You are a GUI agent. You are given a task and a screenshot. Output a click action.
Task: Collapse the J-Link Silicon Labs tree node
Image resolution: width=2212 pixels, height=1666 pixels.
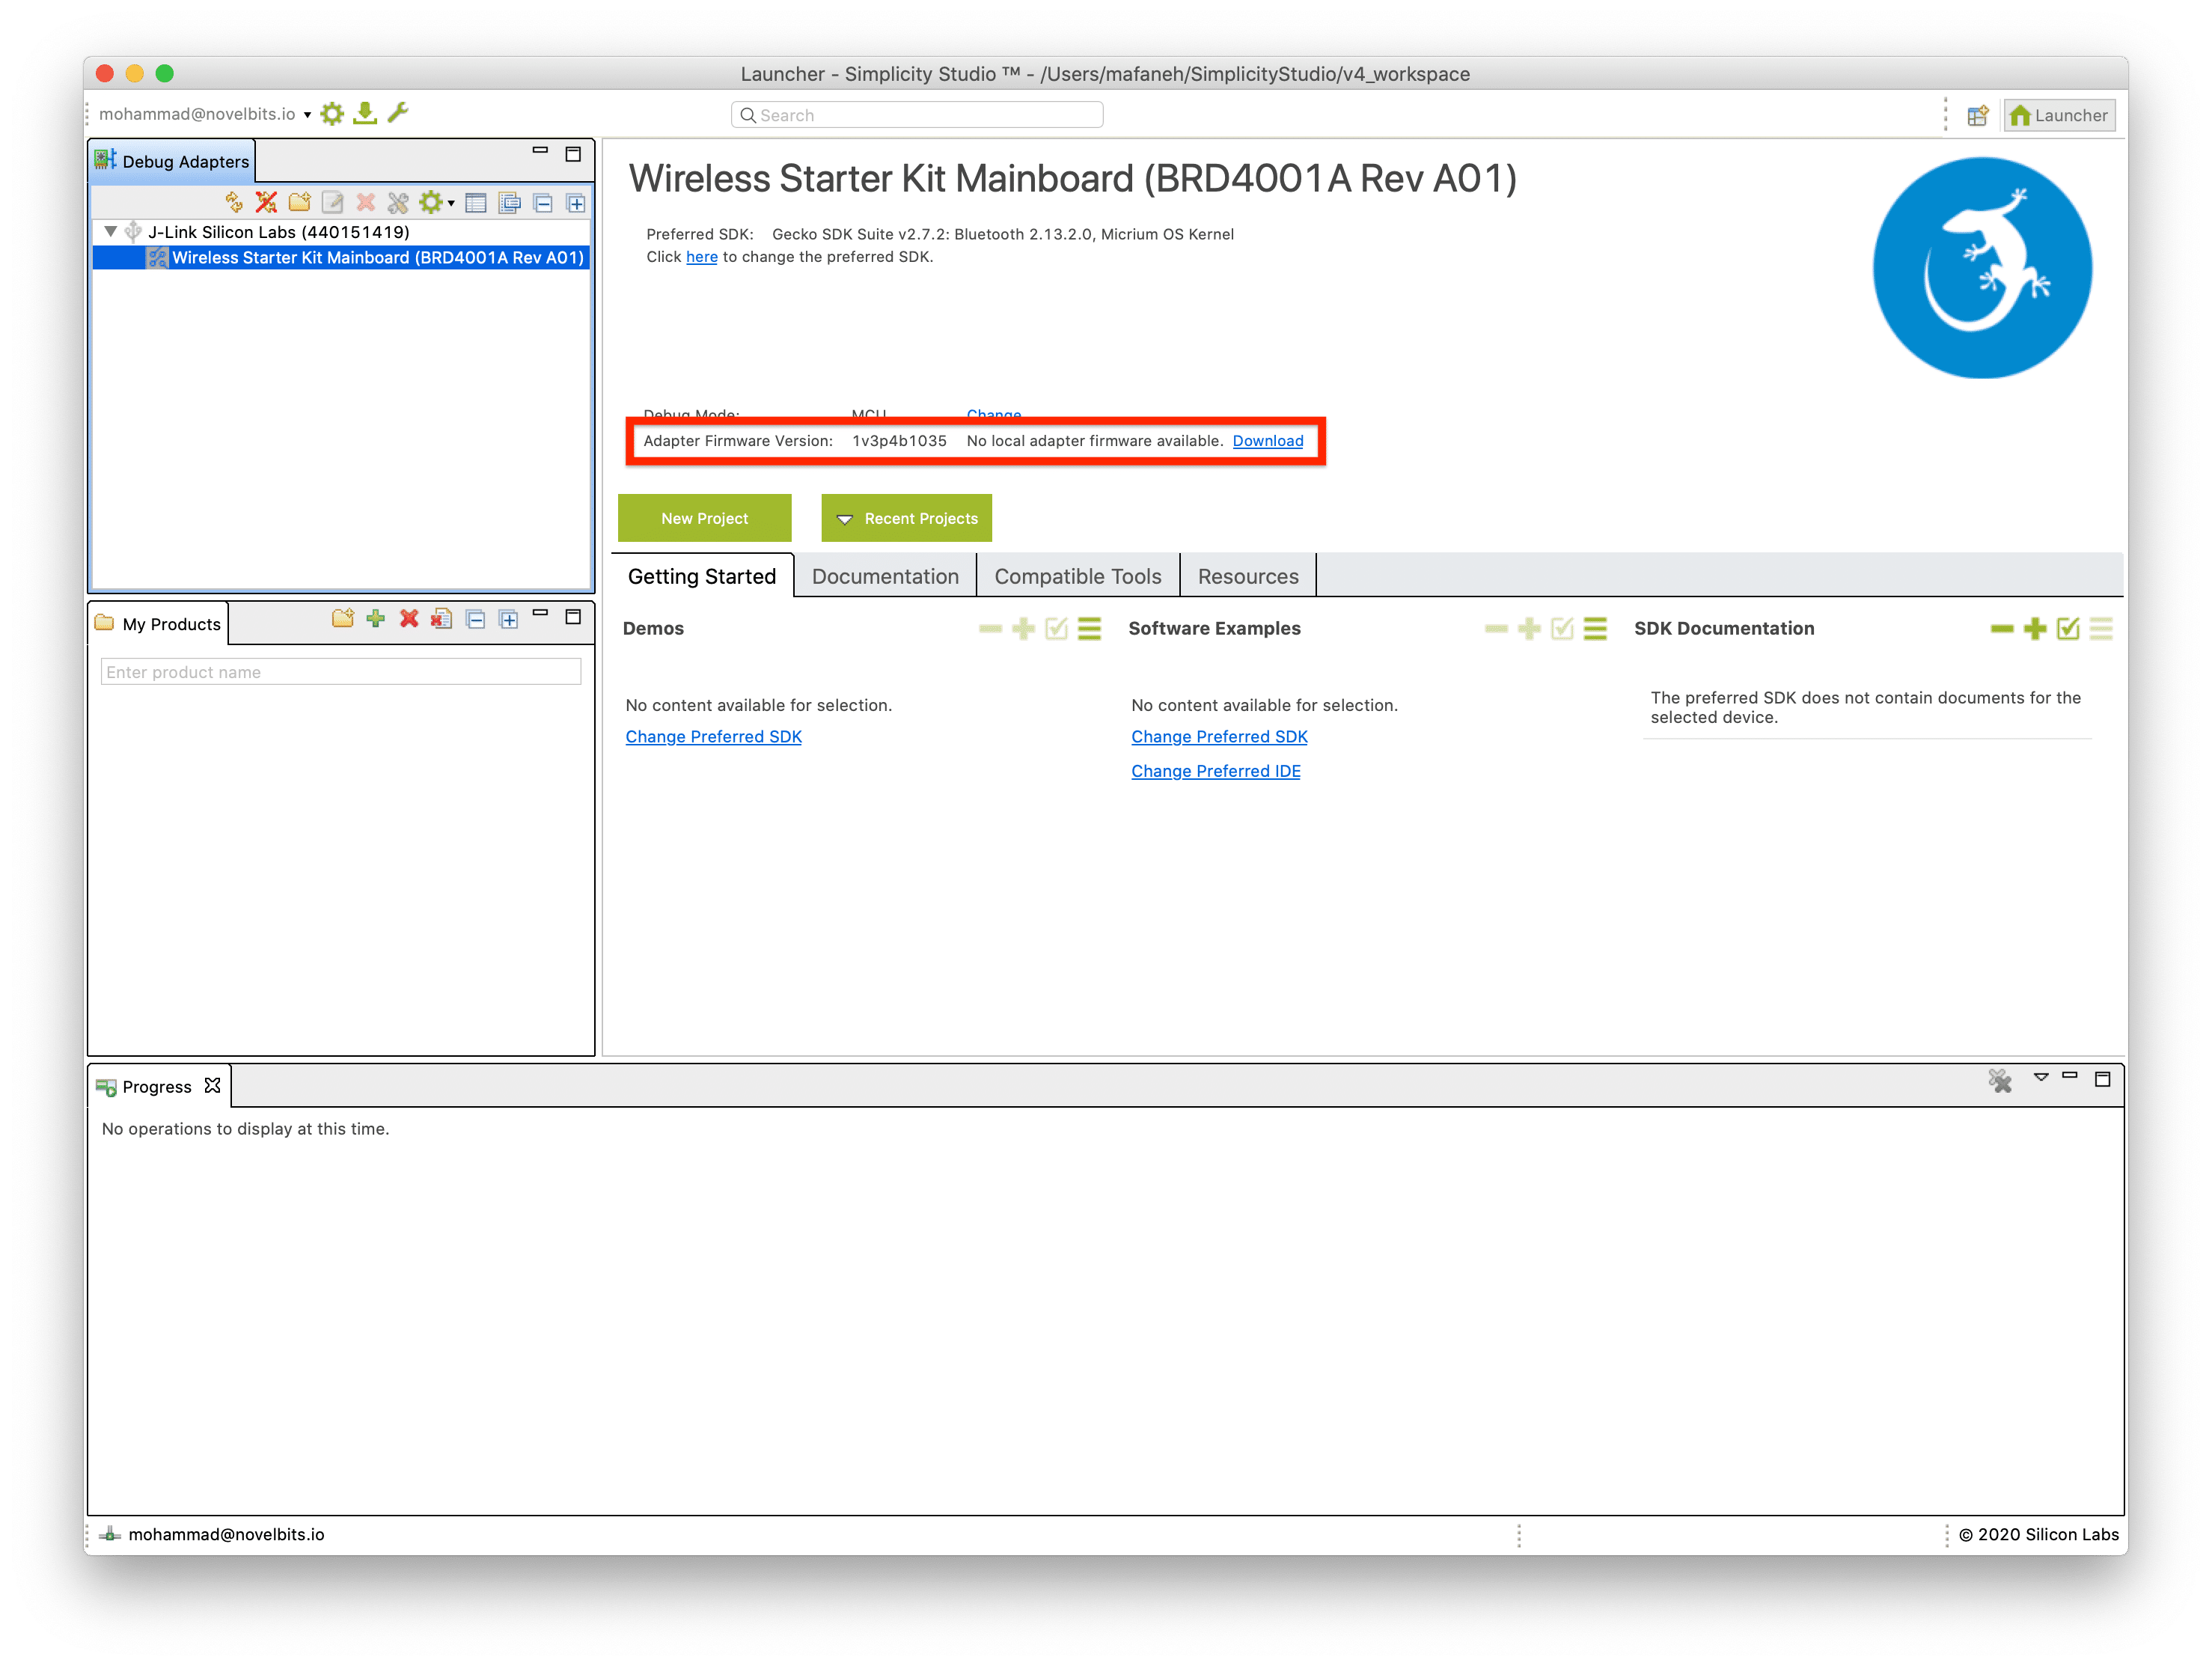click(111, 232)
